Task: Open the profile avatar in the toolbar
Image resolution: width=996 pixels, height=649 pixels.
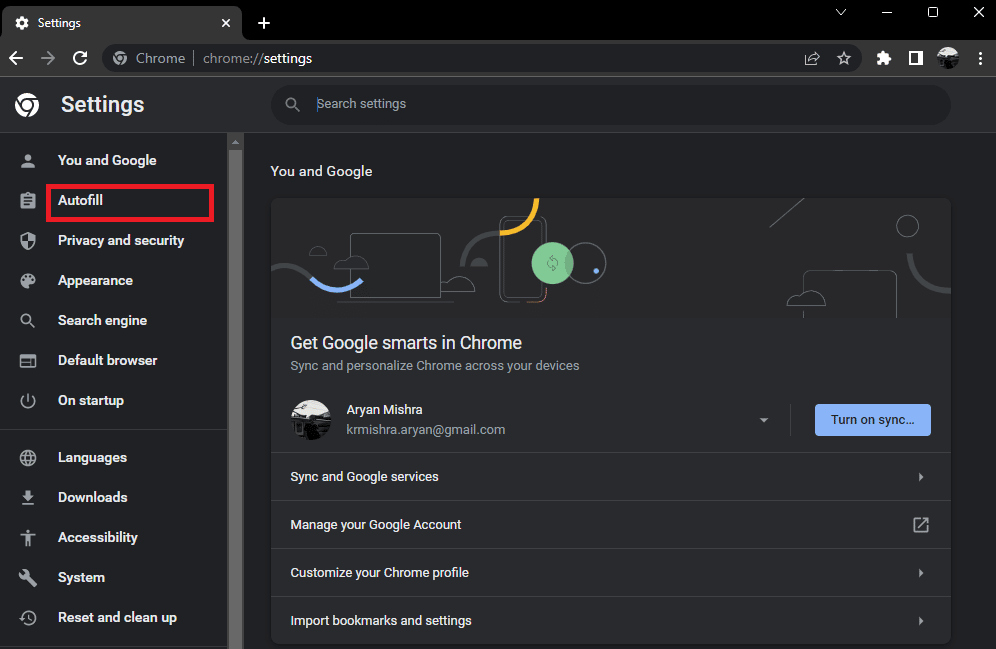Action: tap(948, 58)
